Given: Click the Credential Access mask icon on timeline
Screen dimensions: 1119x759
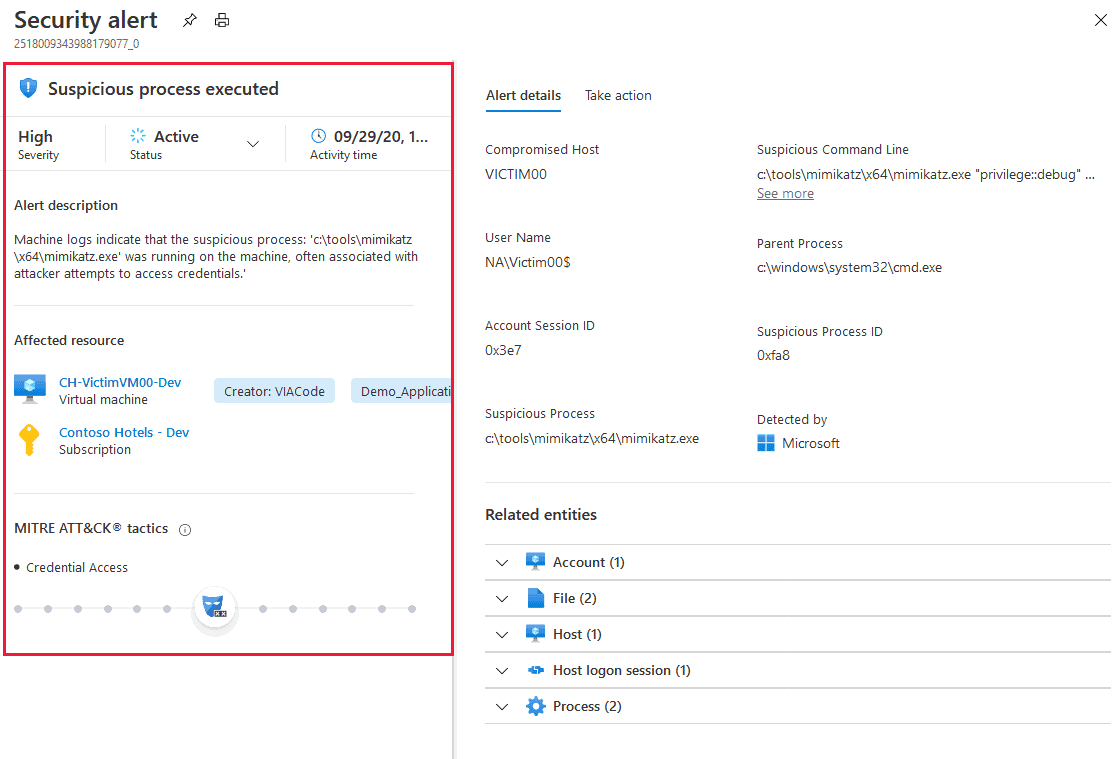Looking at the screenshot, I should pyautogui.click(x=215, y=608).
